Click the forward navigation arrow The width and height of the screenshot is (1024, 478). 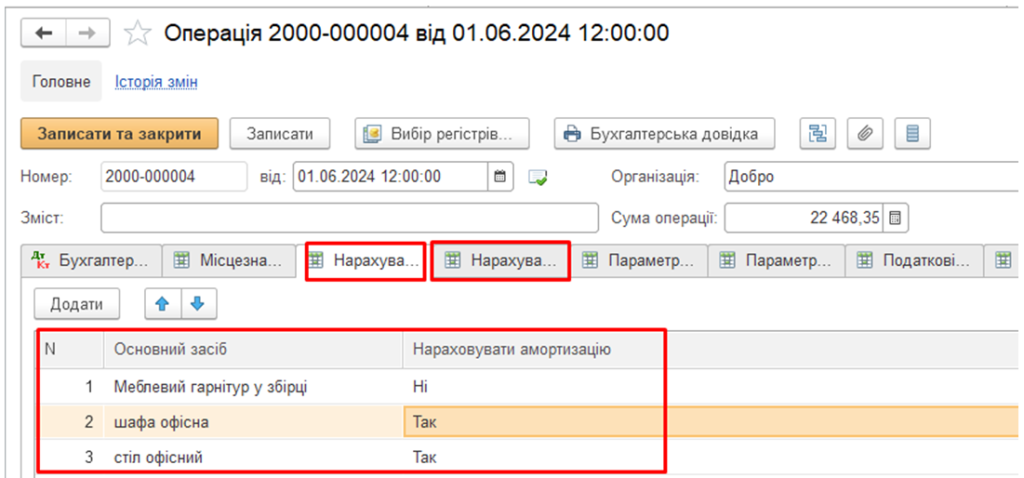(x=87, y=33)
